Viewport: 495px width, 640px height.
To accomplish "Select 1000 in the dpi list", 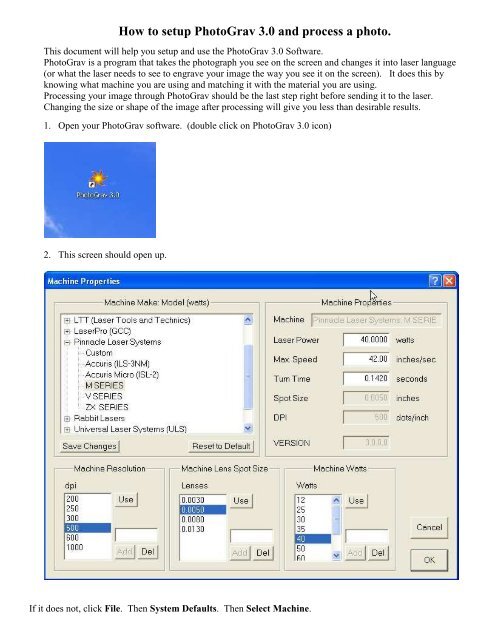I will pyautogui.click(x=75, y=547).
